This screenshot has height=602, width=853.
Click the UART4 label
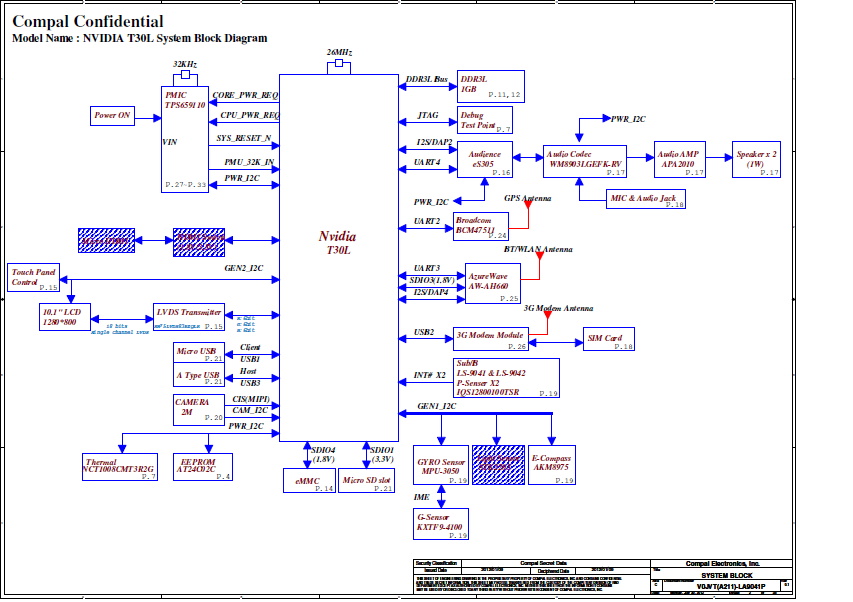tap(427, 162)
